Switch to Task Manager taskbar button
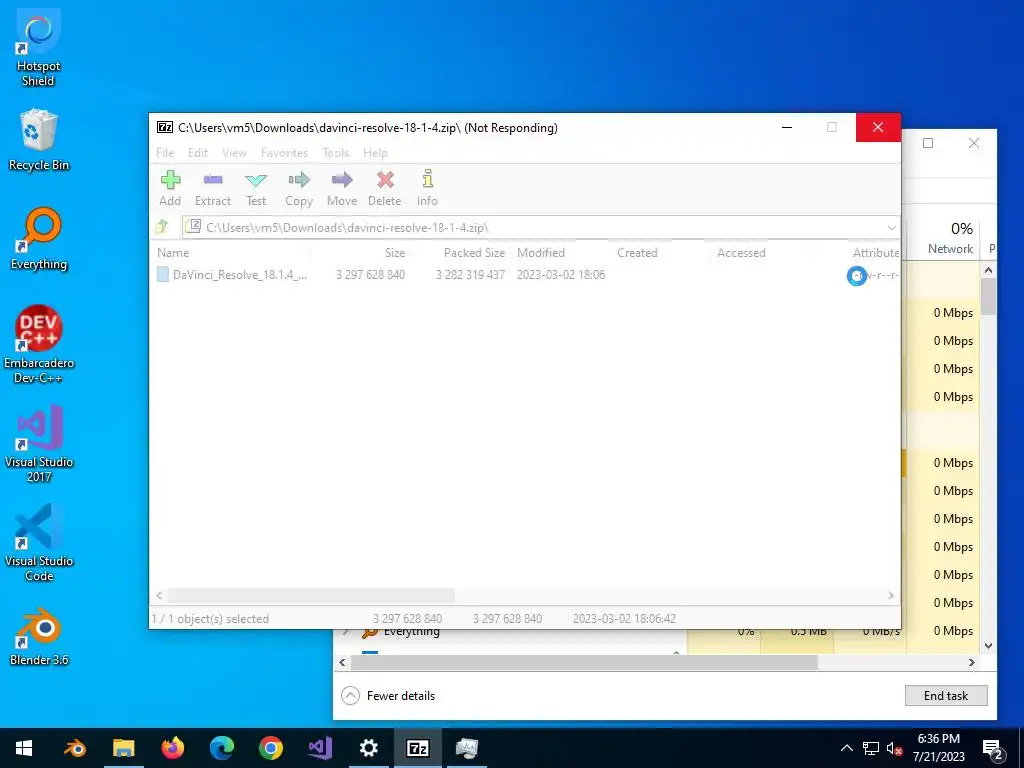1024x768 pixels. coord(466,748)
